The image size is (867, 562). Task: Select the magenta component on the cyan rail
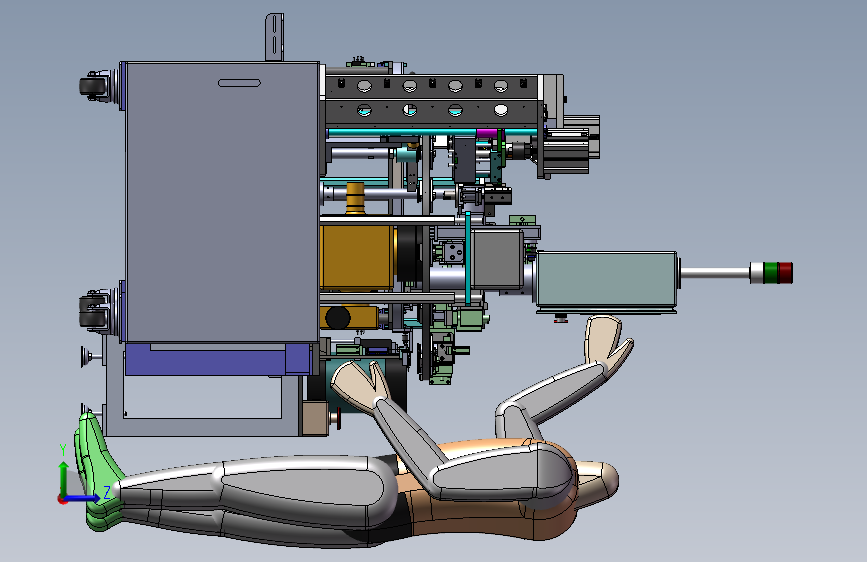(x=486, y=133)
